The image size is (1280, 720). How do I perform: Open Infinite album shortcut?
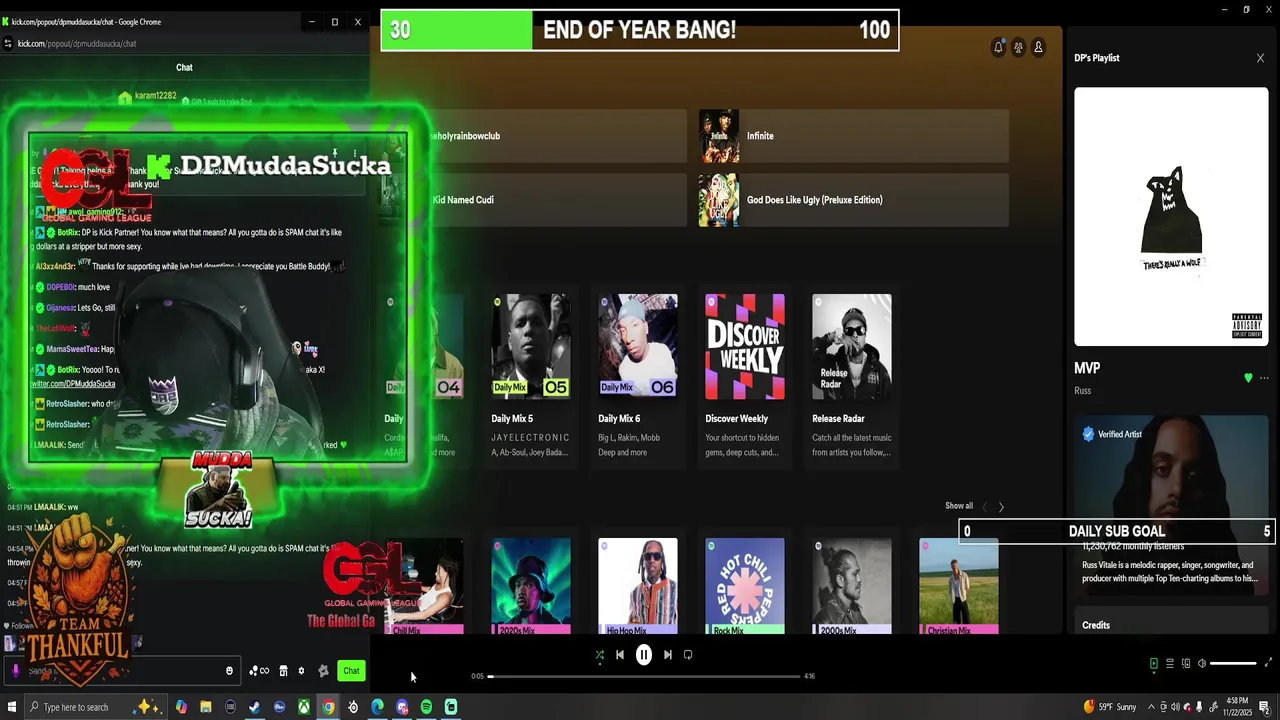(x=853, y=136)
